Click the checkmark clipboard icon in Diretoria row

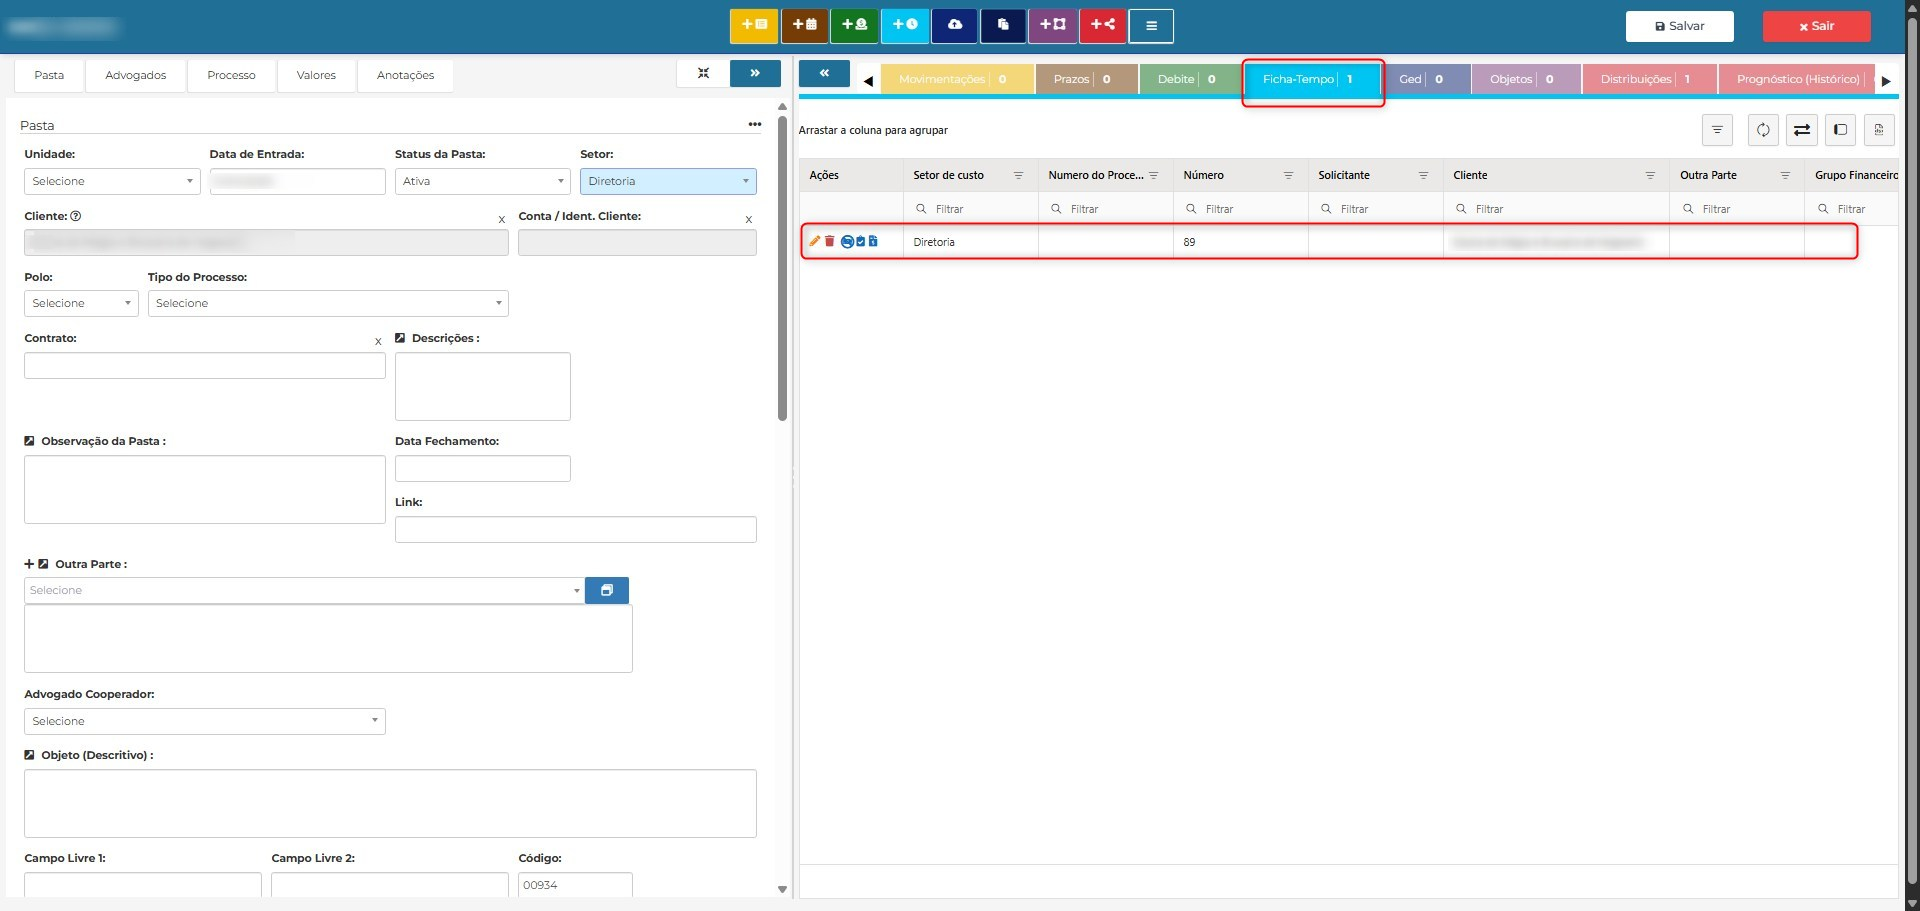860,241
